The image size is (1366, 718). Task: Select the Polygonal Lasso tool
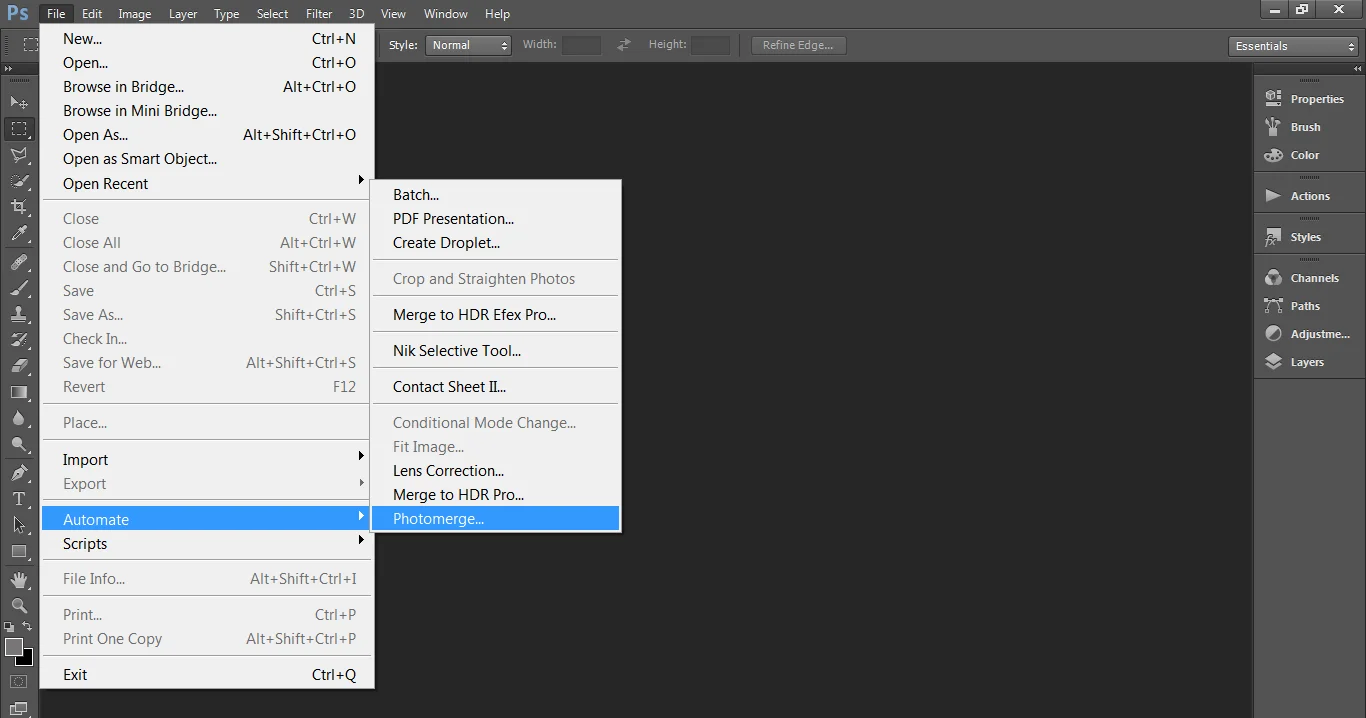pos(19,155)
